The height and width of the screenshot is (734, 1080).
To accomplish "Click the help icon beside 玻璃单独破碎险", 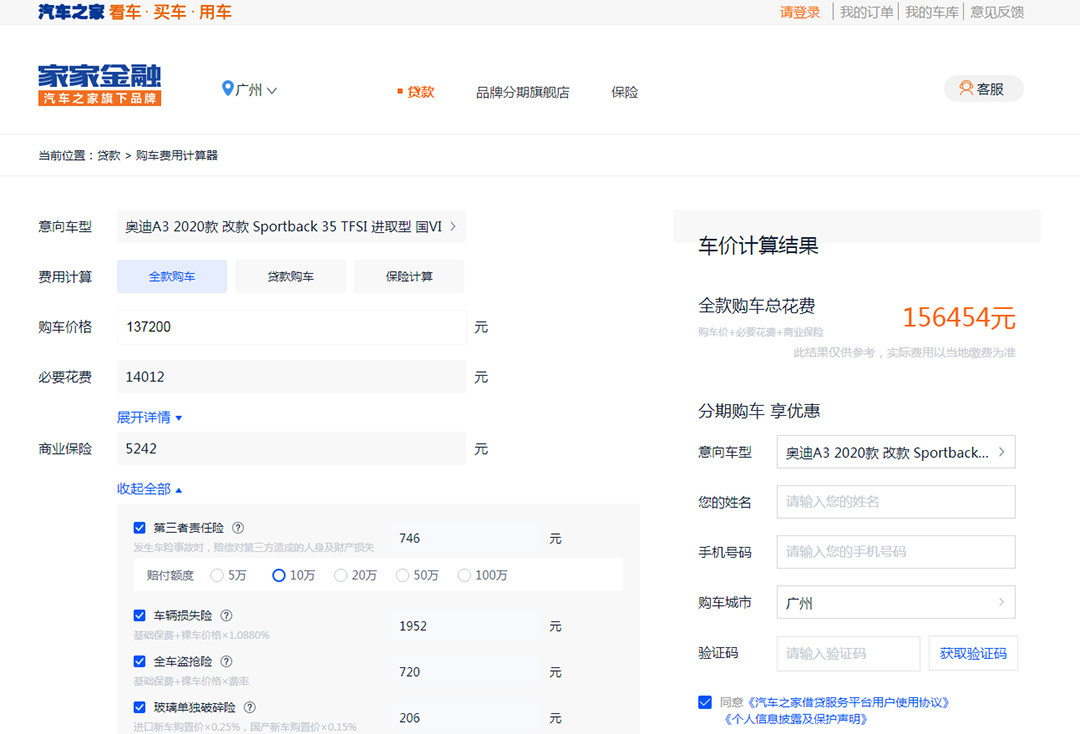I will 250,707.
